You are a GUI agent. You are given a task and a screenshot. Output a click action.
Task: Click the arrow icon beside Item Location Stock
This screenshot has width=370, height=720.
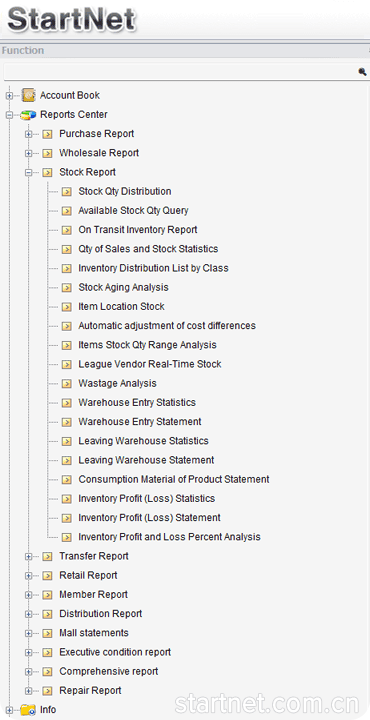coord(67,307)
